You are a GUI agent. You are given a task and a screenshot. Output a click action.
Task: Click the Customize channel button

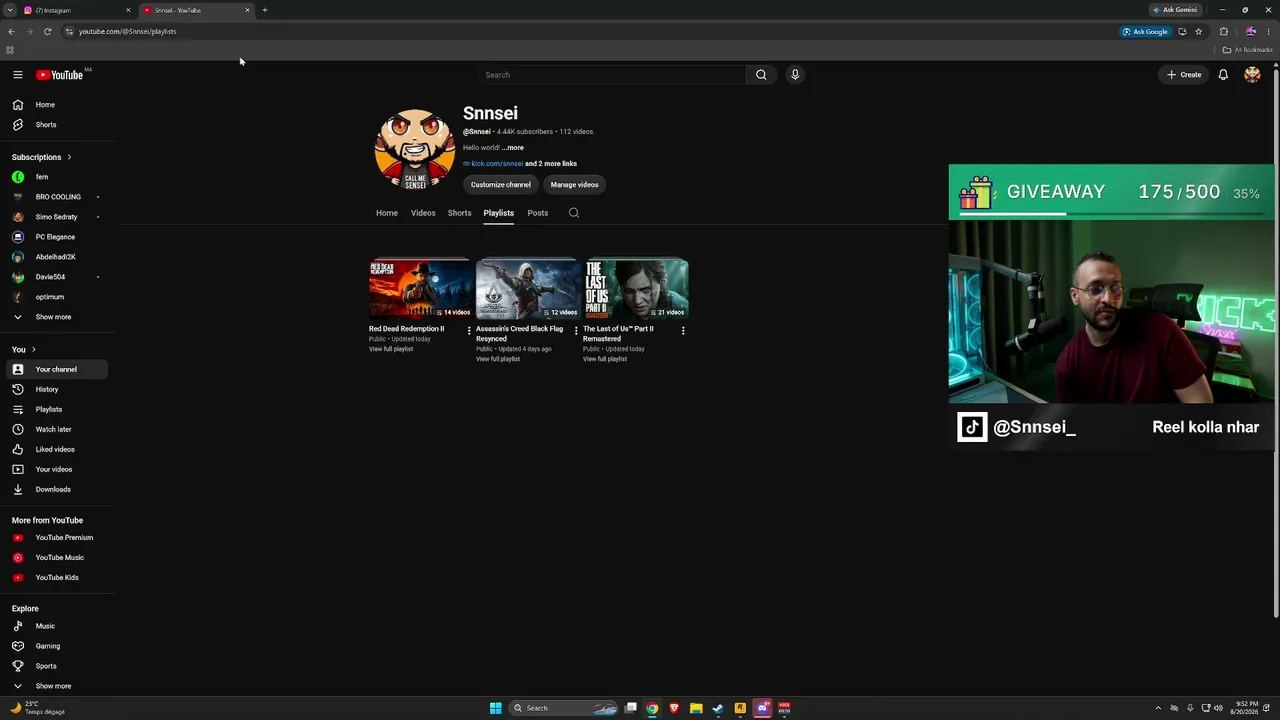[501, 185]
